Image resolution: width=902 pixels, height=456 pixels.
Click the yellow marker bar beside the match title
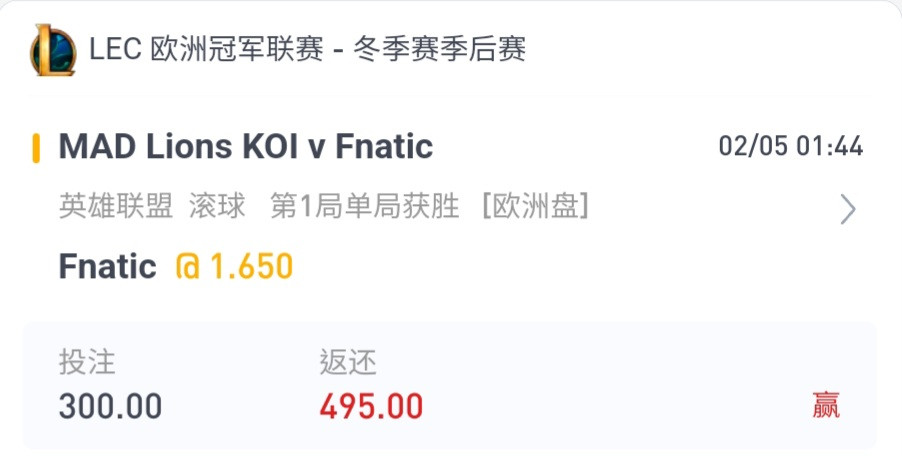[36, 148]
